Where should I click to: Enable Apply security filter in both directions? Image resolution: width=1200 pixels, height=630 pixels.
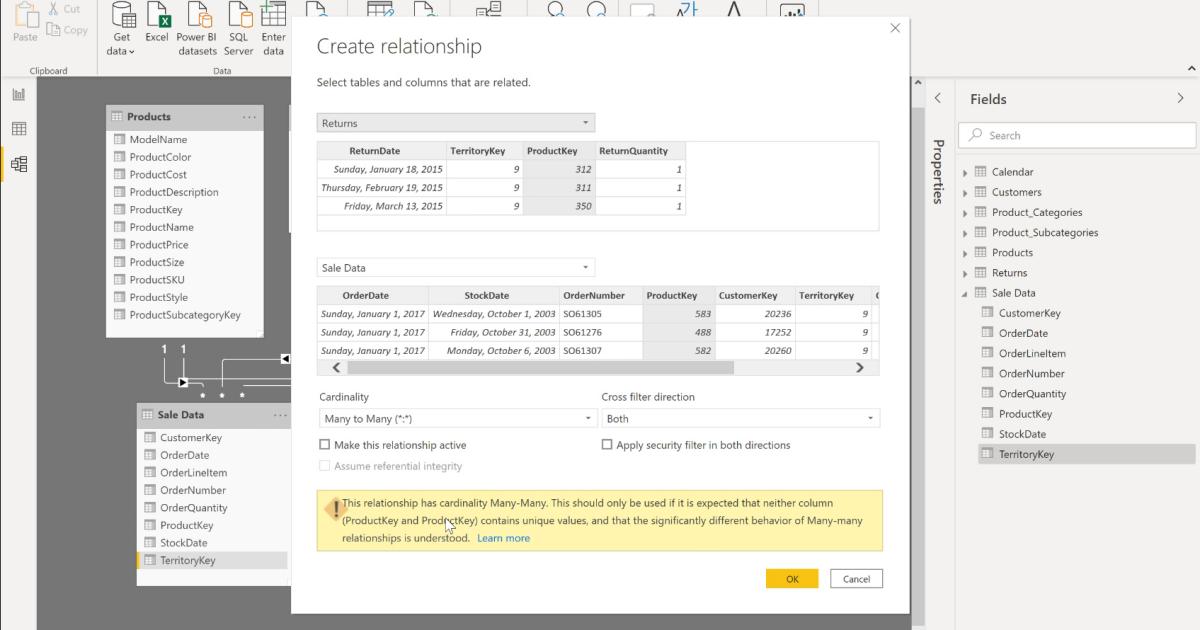[606, 445]
